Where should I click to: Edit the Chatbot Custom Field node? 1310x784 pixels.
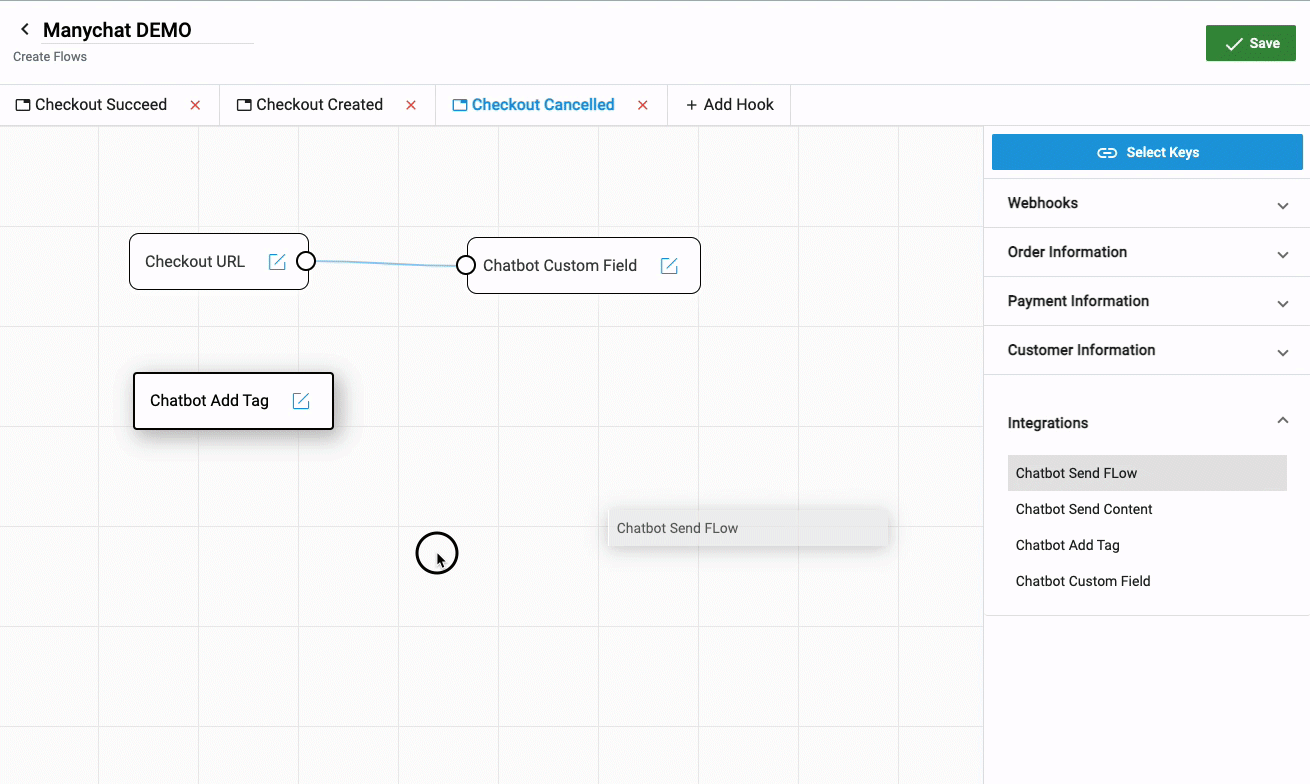[669, 265]
